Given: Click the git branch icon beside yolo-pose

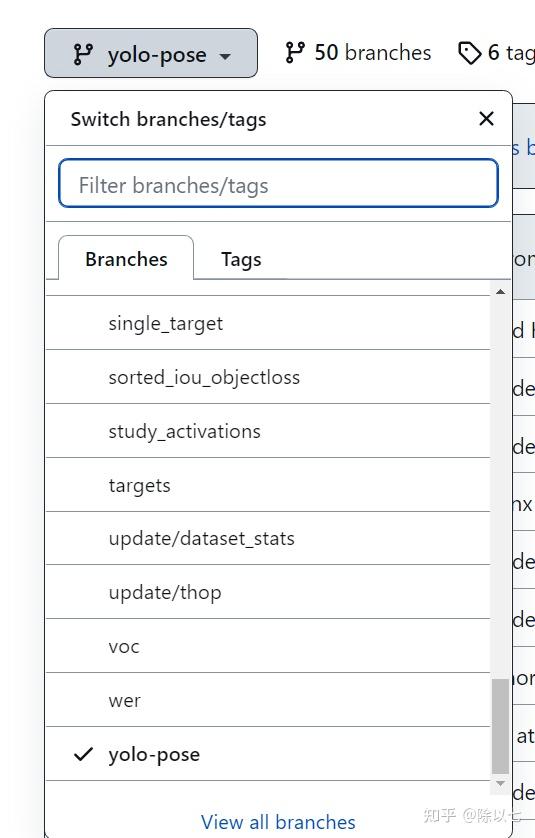Looking at the screenshot, I should coord(83,55).
